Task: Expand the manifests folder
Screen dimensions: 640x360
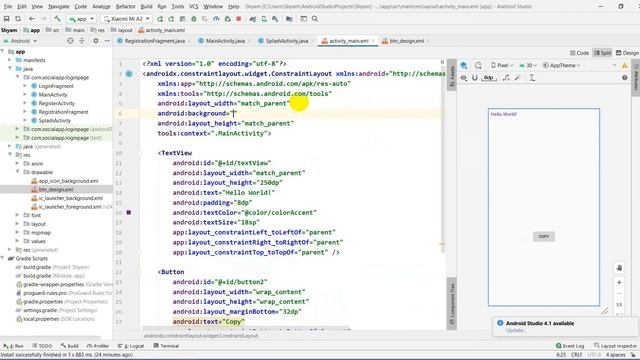Action: click(10, 60)
